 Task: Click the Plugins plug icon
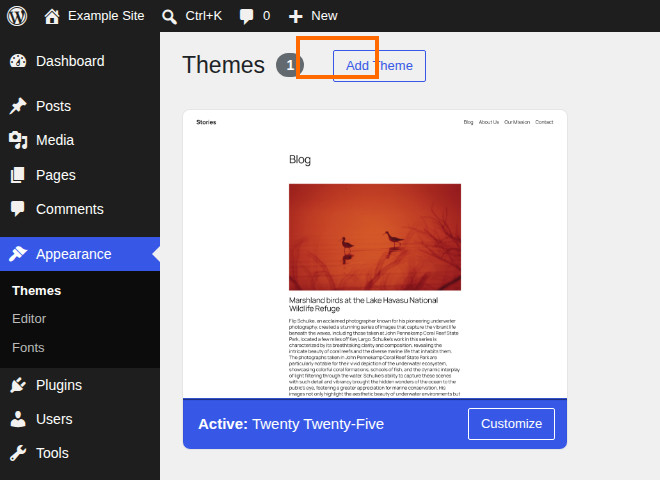tap(18, 385)
